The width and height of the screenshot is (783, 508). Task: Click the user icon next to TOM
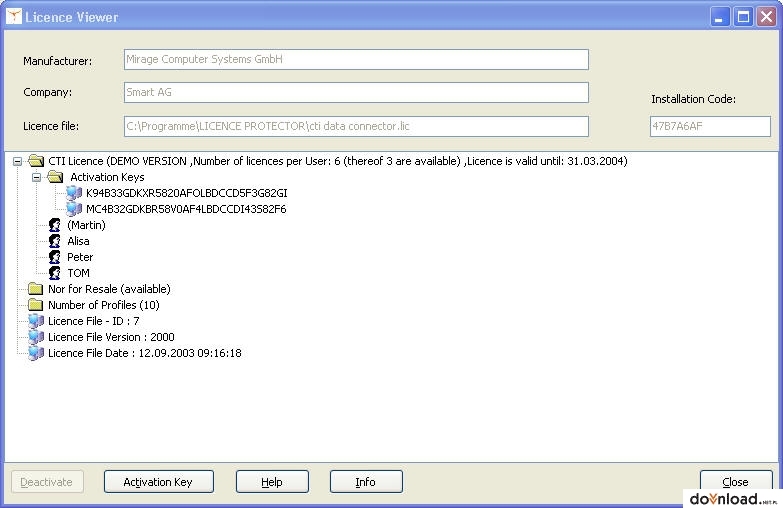55,273
